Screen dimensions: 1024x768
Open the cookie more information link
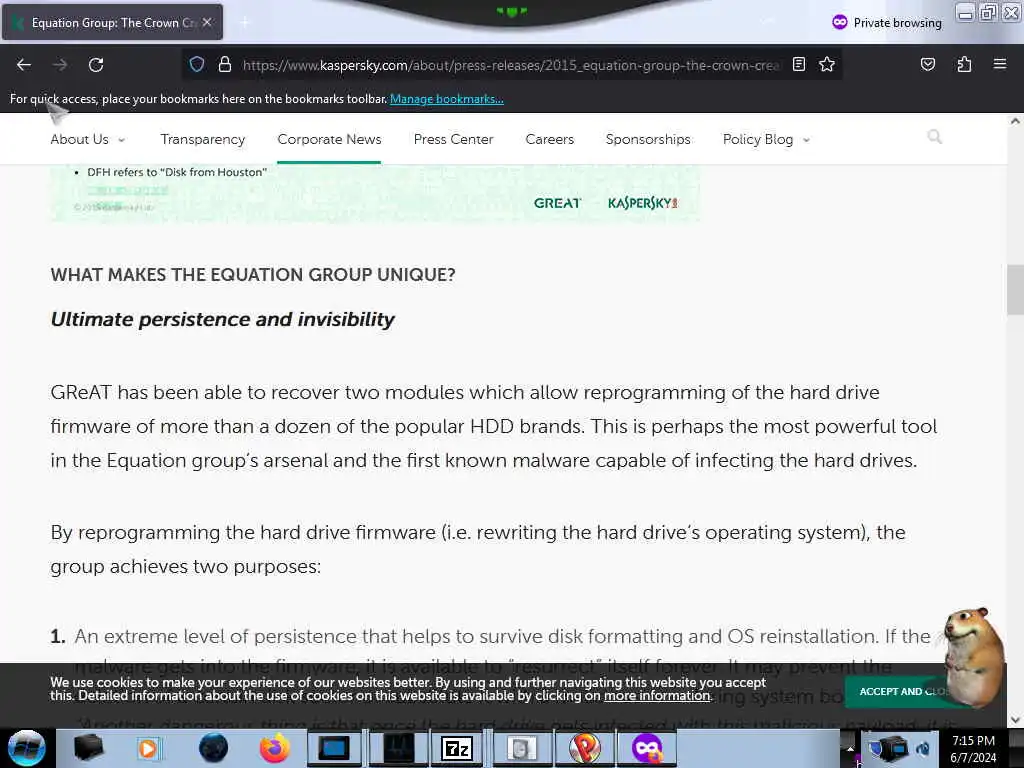657,696
